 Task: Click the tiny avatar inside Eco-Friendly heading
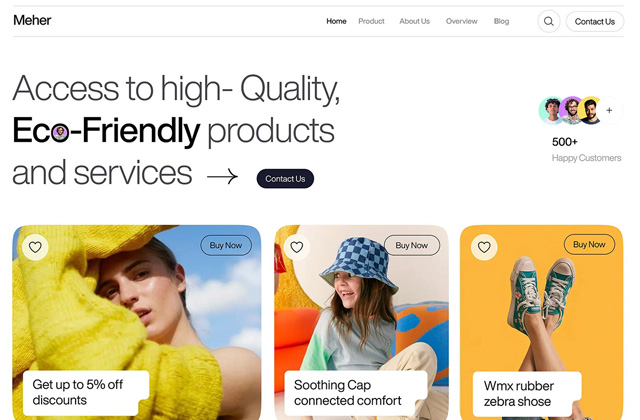tap(60, 133)
